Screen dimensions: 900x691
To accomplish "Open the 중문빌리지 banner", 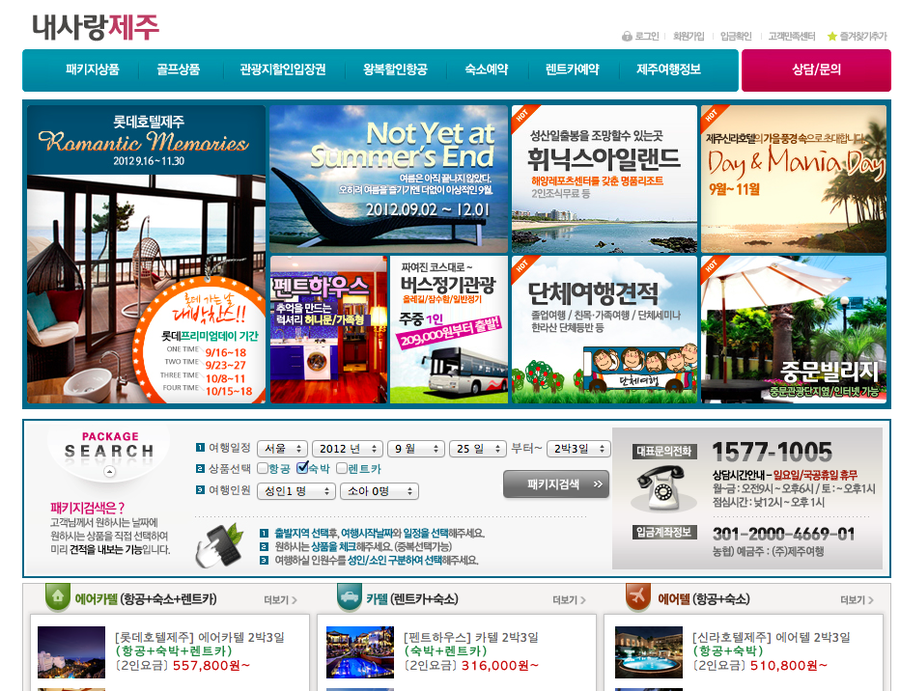I will pos(793,329).
